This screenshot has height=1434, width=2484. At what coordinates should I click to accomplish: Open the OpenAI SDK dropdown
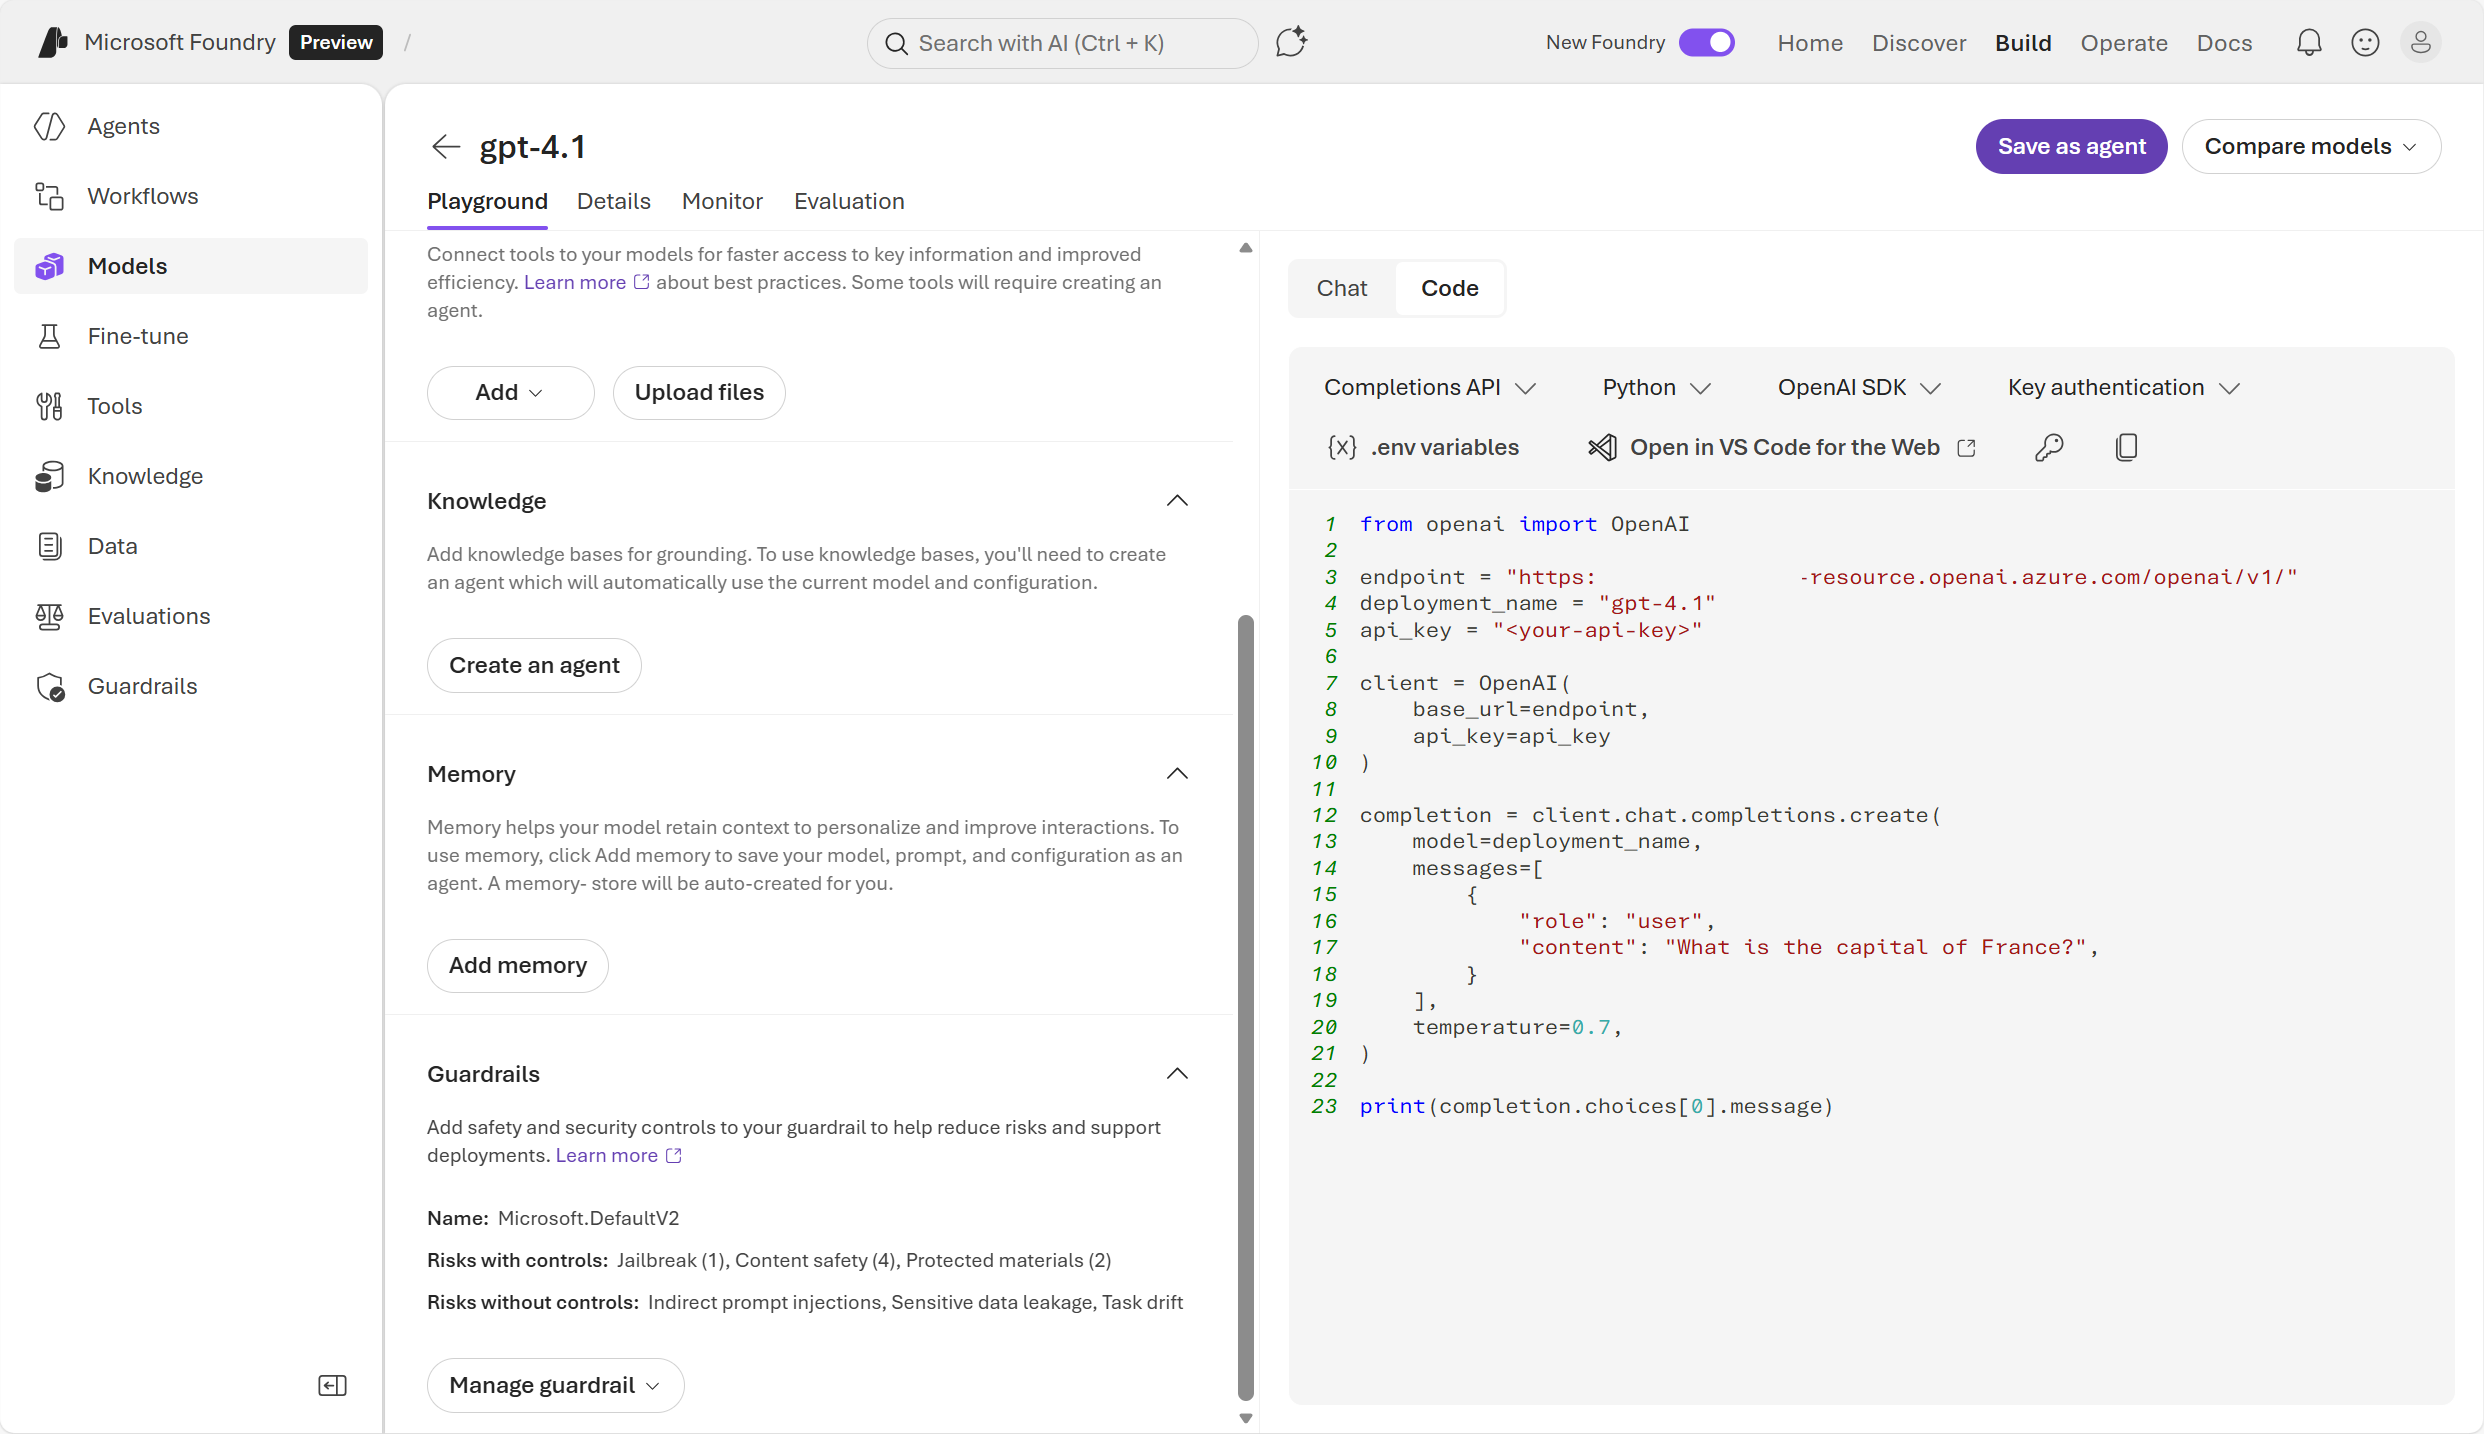[1858, 387]
